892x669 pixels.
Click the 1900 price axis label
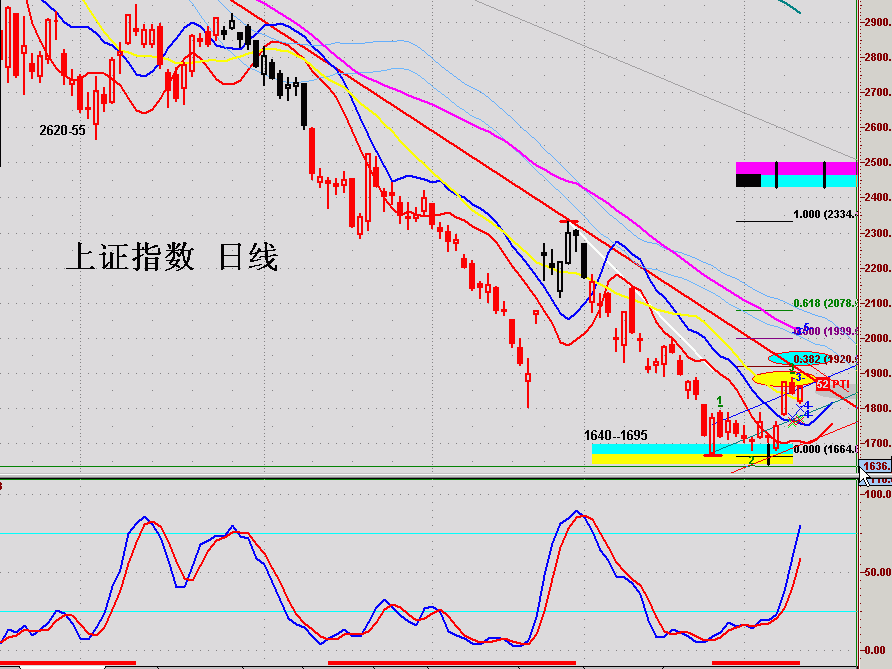coord(877,374)
